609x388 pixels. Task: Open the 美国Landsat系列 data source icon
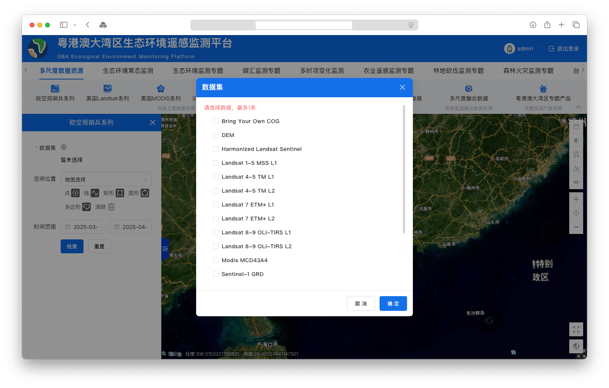[x=108, y=89]
